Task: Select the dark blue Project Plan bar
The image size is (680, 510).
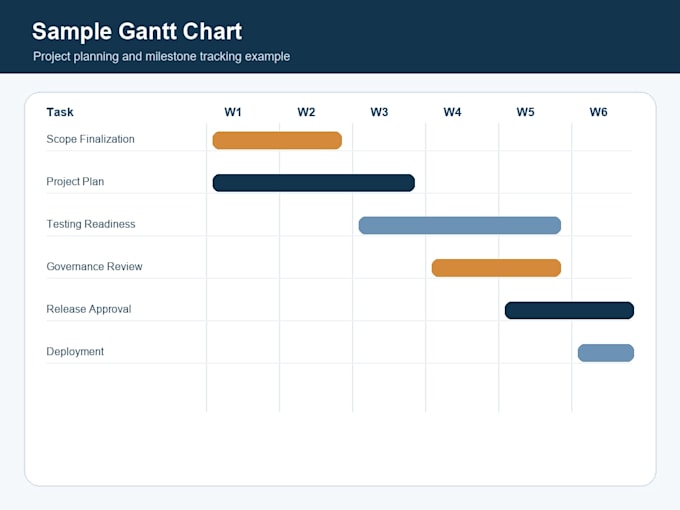Action: (314, 183)
